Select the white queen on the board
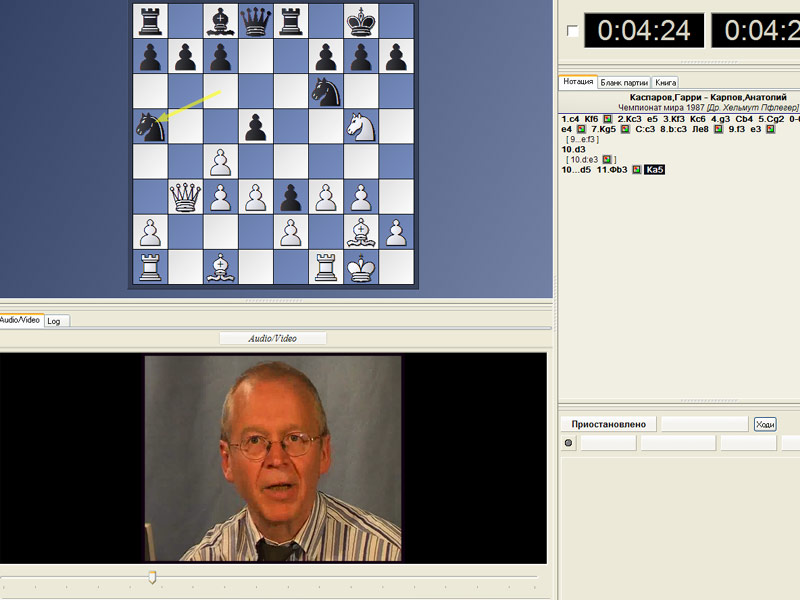 click(184, 196)
